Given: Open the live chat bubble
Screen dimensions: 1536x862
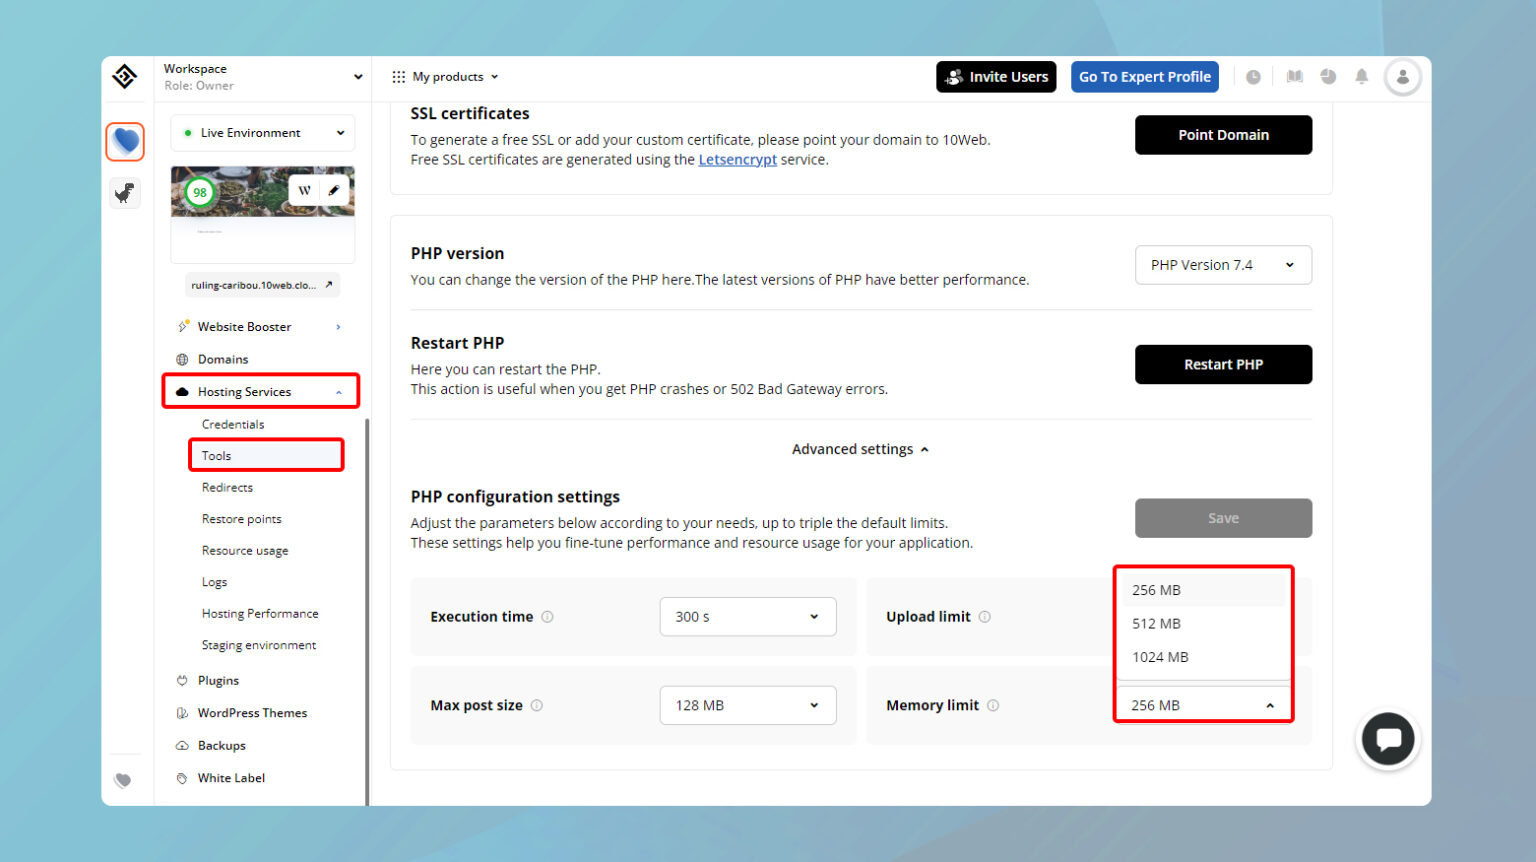Looking at the screenshot, I should (x=1387, y=740).
